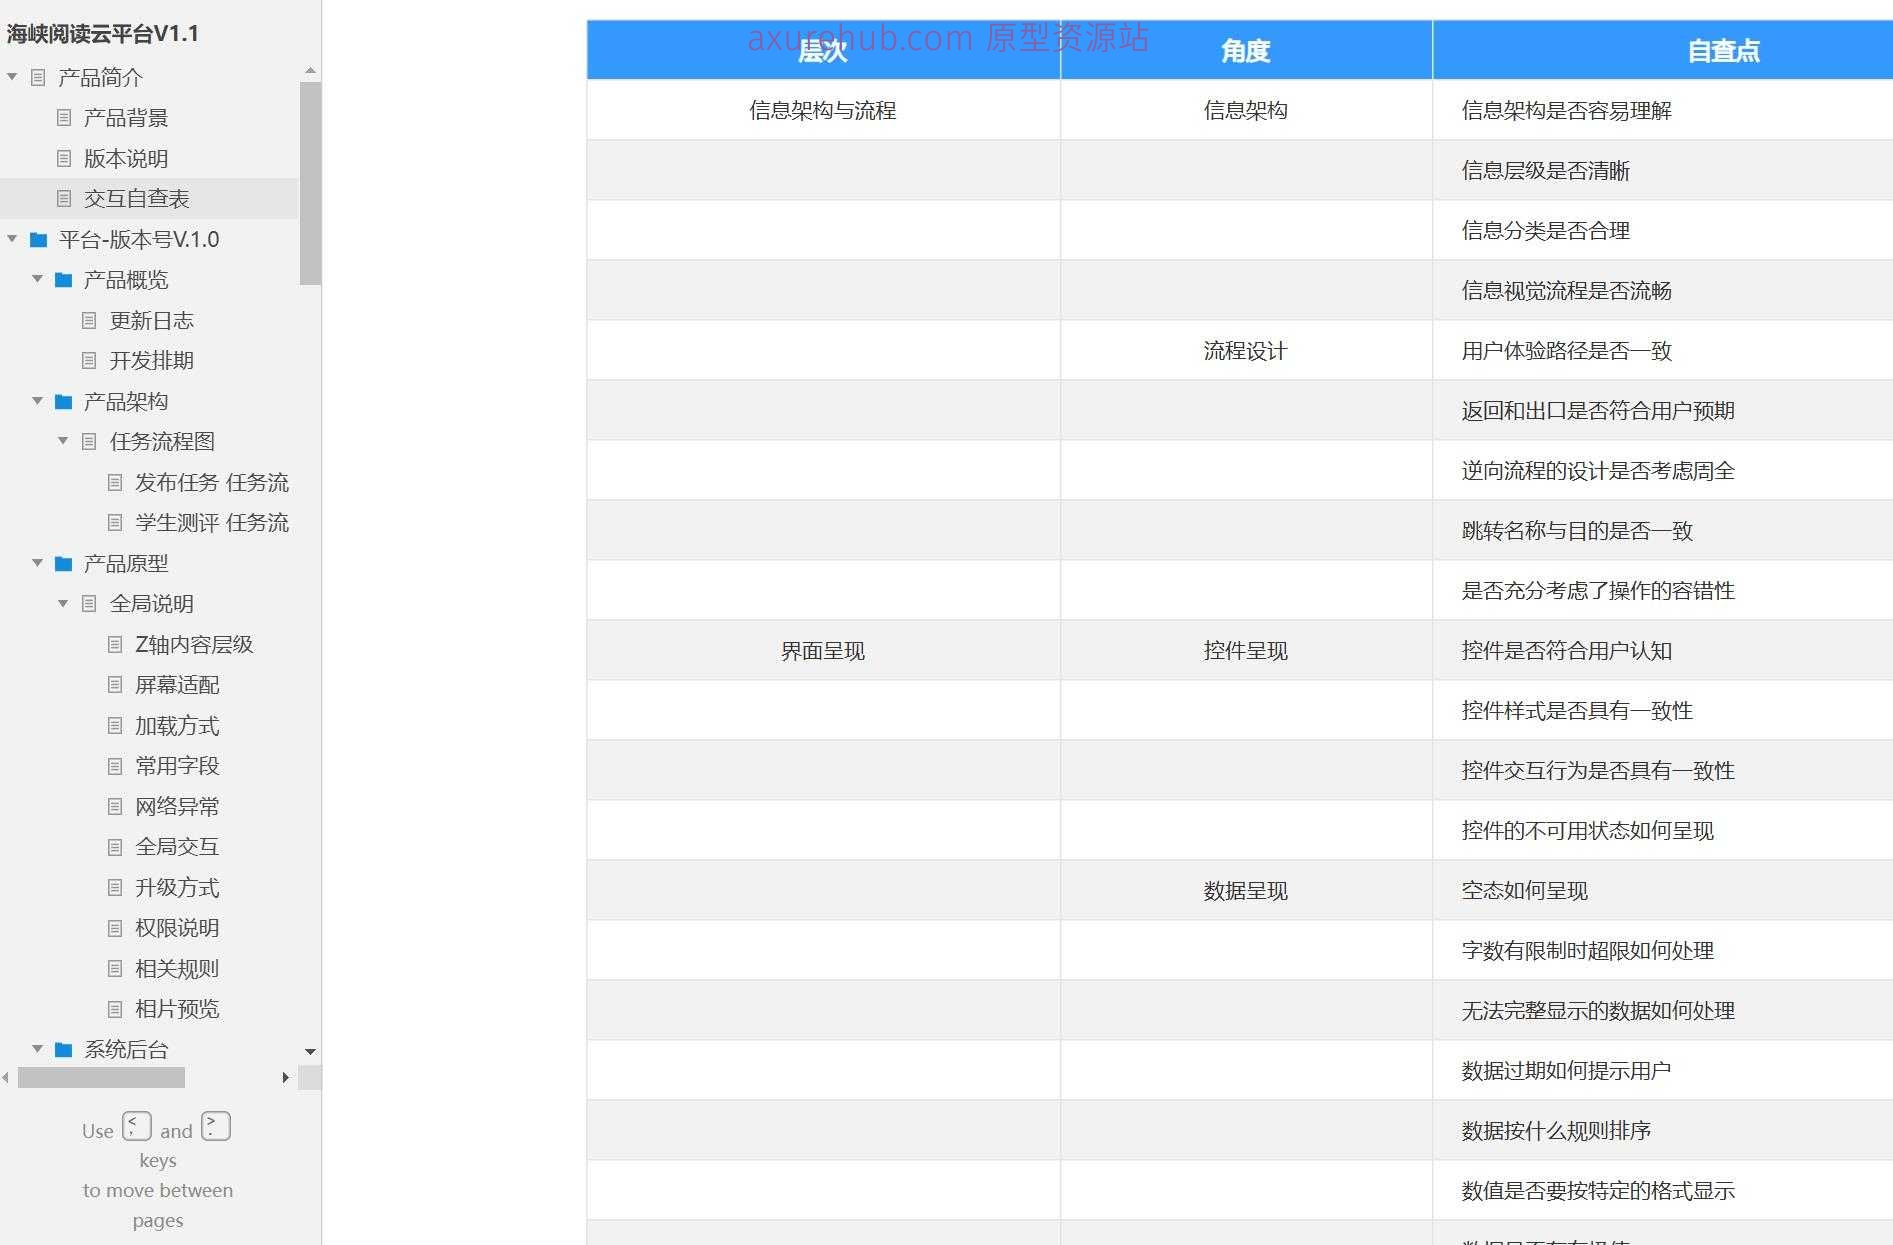Click the document icon next to 更新日志

coord(88,320)
